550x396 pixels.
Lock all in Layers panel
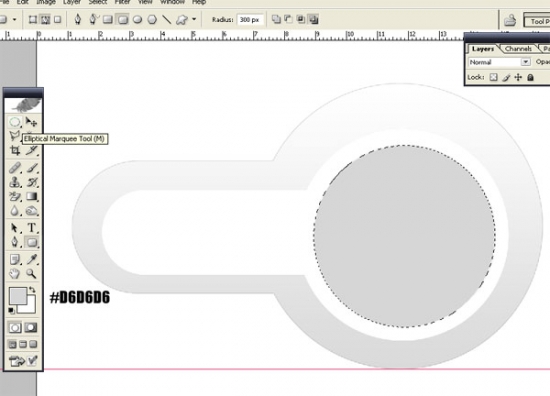pos(530,77)
